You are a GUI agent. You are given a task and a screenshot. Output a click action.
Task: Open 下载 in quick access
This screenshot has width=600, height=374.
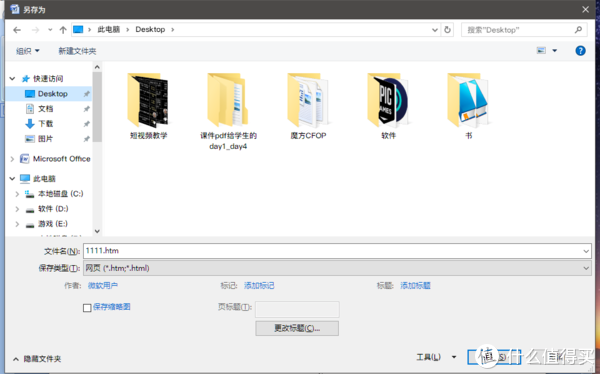click(x=45, y=124)
